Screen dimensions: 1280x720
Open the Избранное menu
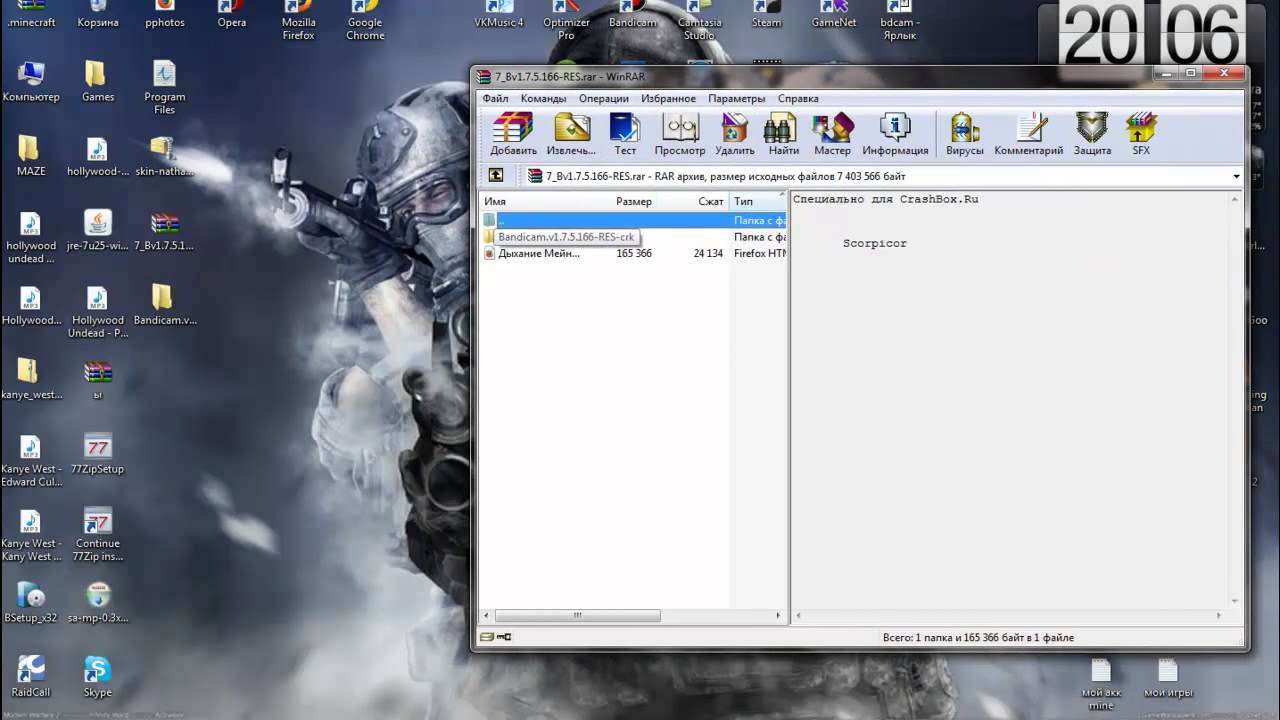[x=668, y=98]
